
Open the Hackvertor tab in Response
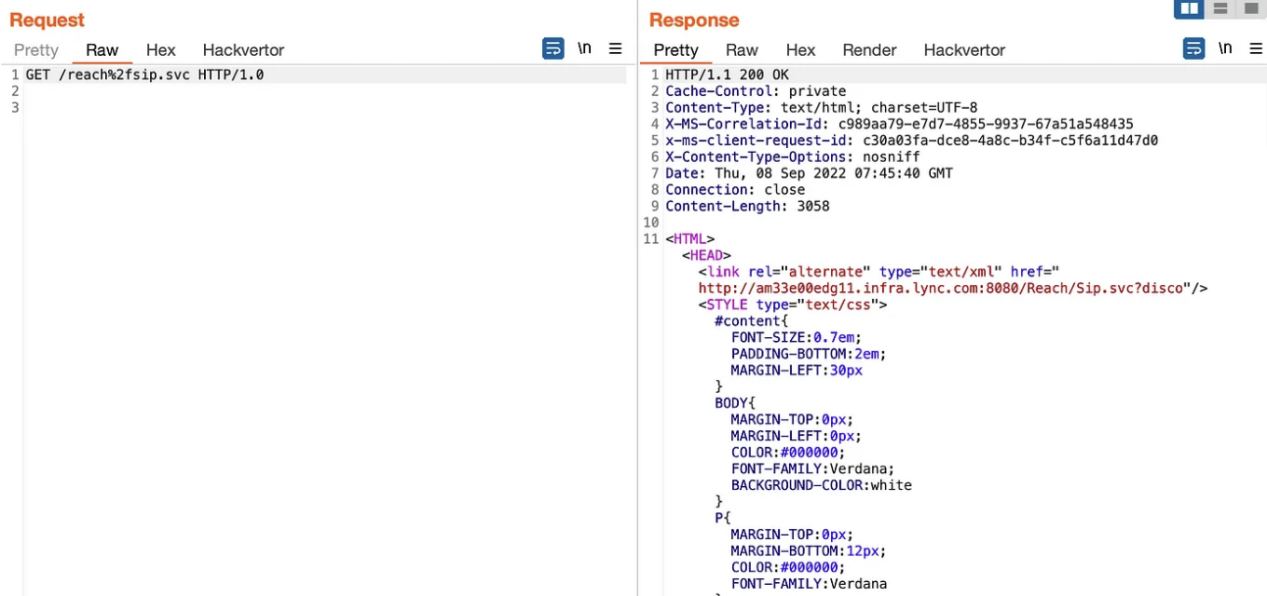pos(964,50)
